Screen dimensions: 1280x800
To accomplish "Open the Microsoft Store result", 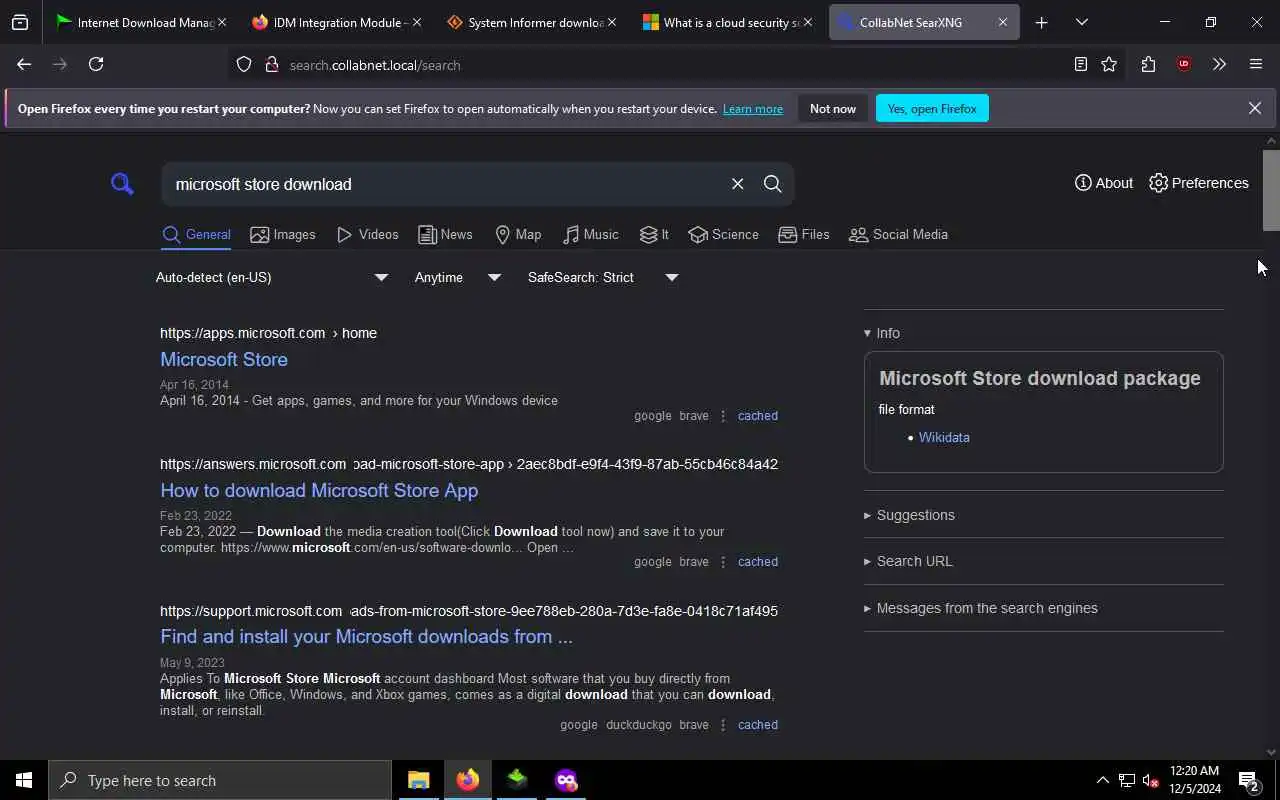I will pos(224,359).
